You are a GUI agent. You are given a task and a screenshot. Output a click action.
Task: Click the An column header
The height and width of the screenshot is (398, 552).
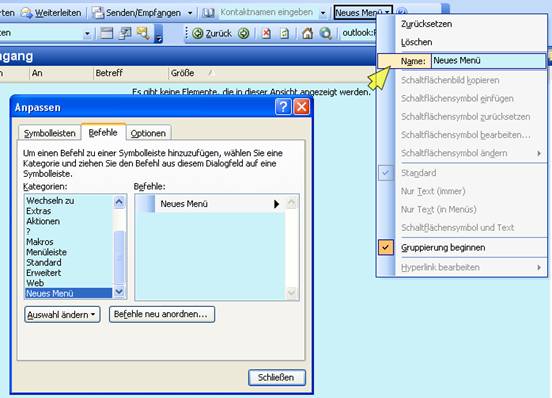[x=61, y=73]
